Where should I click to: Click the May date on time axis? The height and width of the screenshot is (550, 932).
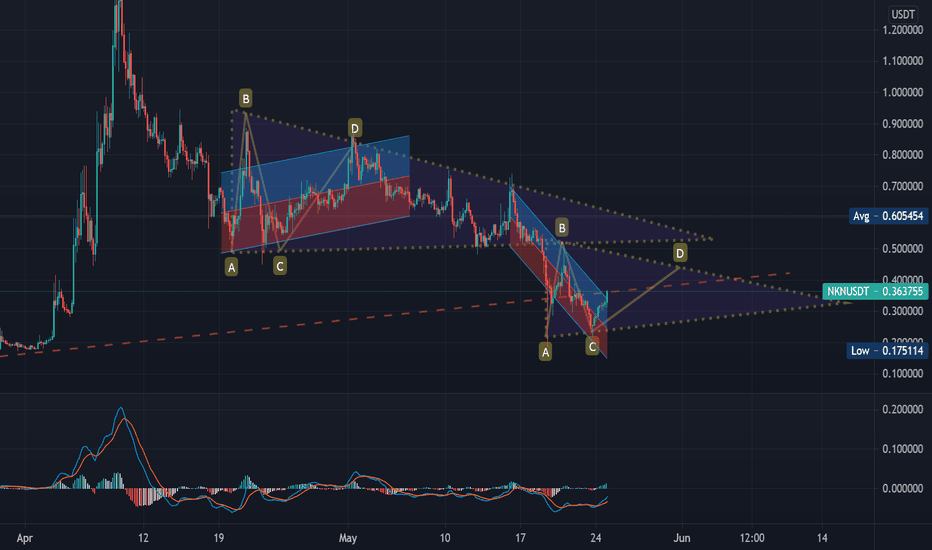(348, 538)
